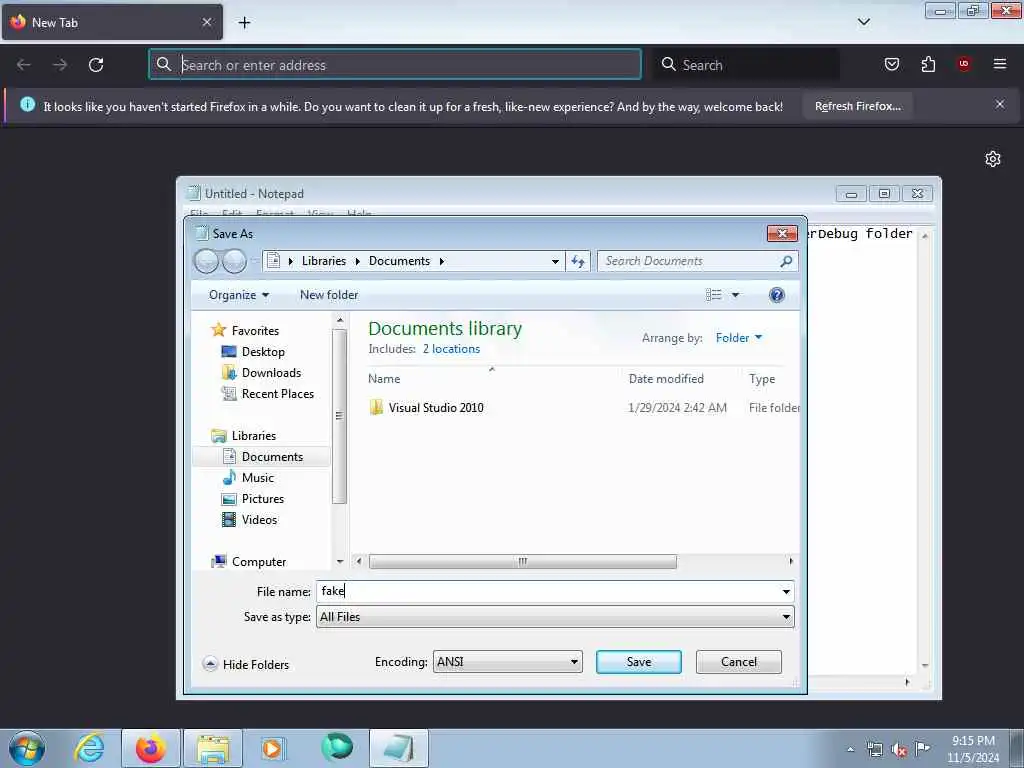Click the navigation pane scroll down arrow
The height and width of the screenshot is (768, 1024).
tap(340, 562)
